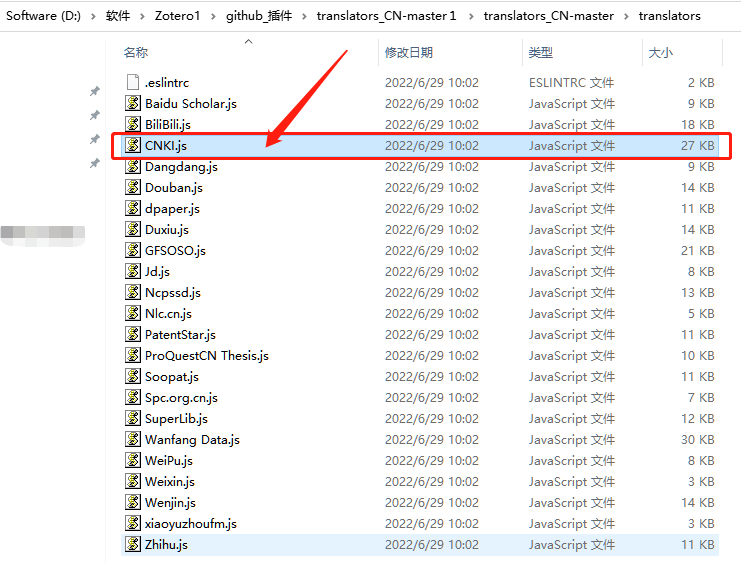Screen dimensions: 741x564
Task: Sort files by 类型 column header
Action: (541, 52)
